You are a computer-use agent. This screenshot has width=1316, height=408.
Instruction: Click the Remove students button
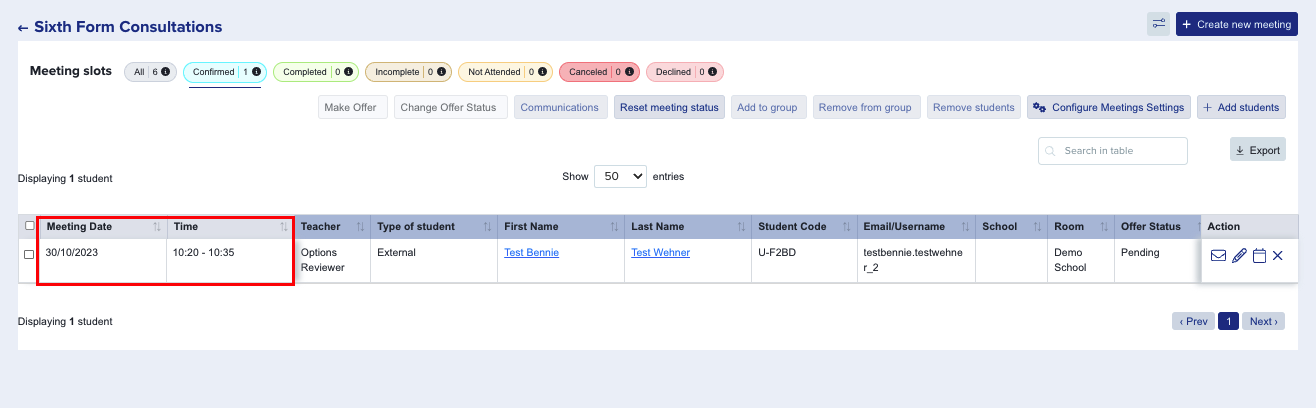pyautogui.click(x=973, y=107)
